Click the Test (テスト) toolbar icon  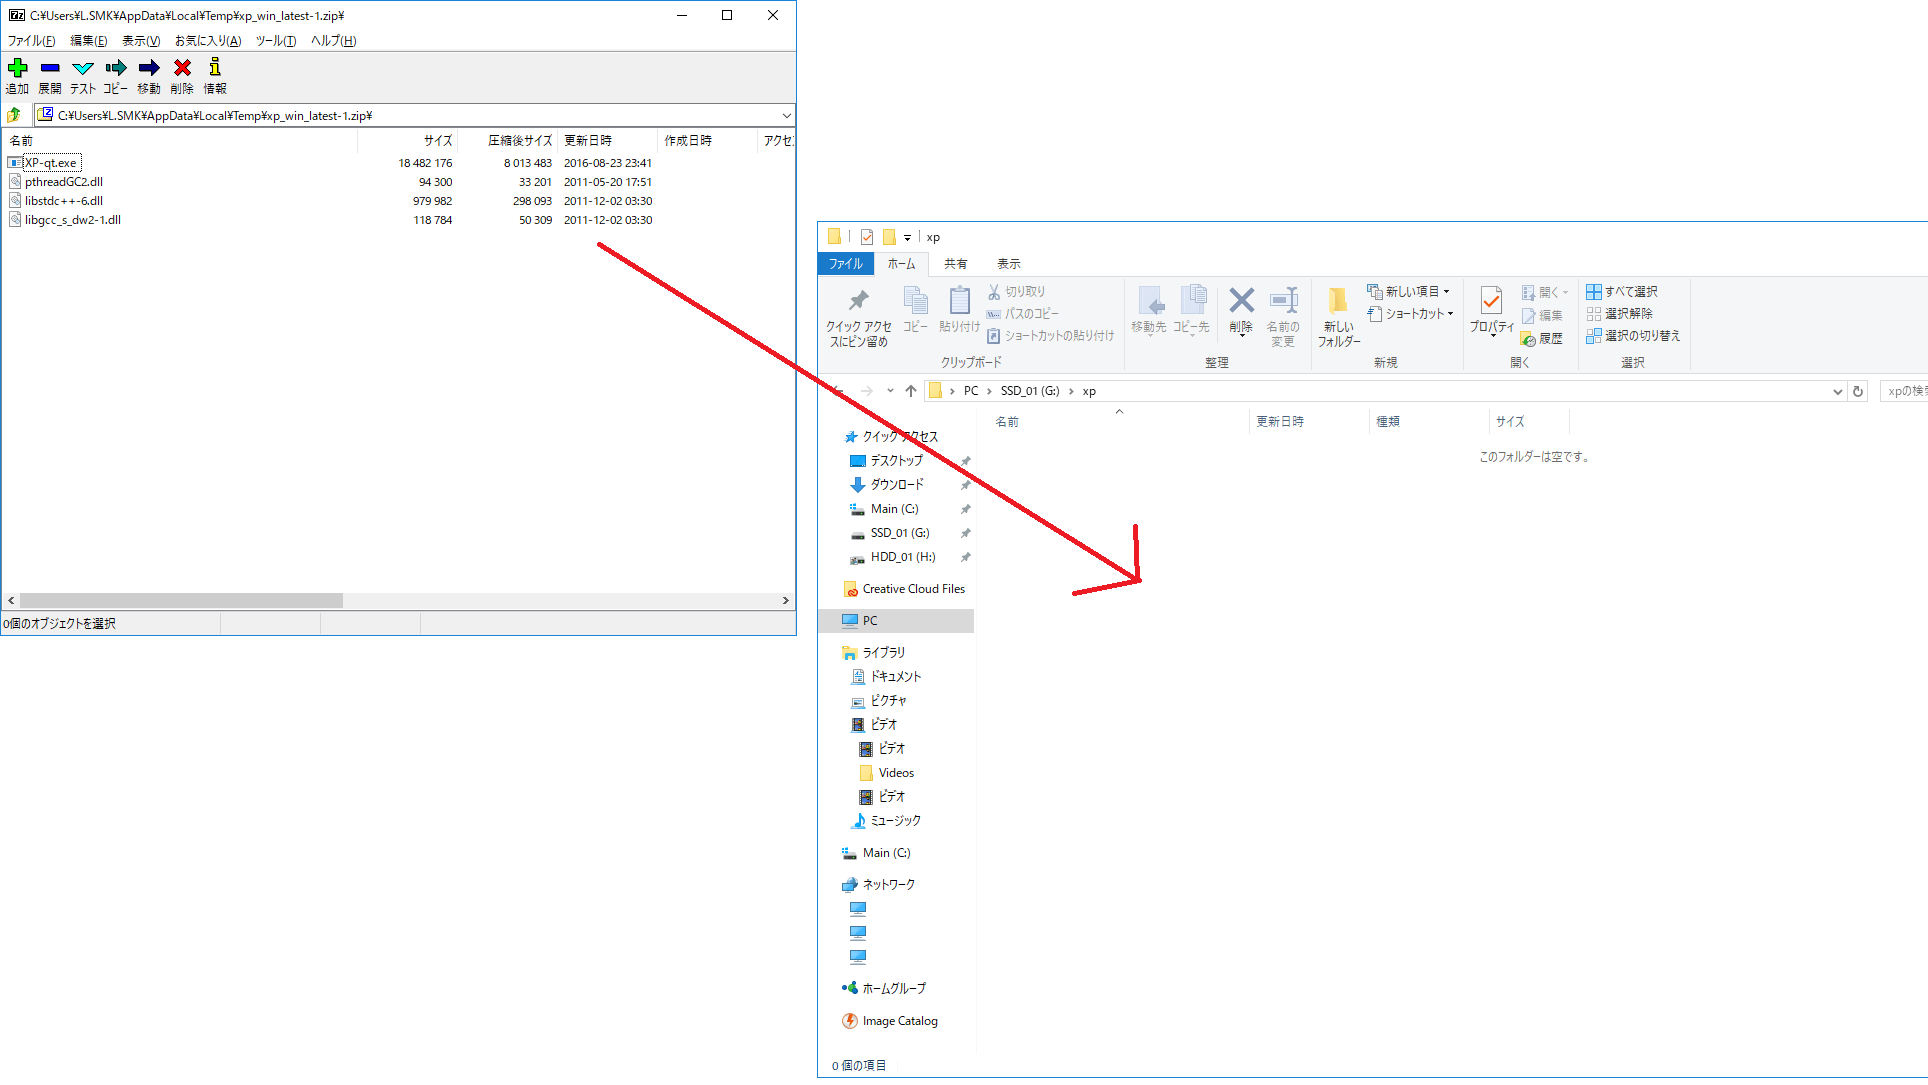point(83,68)
